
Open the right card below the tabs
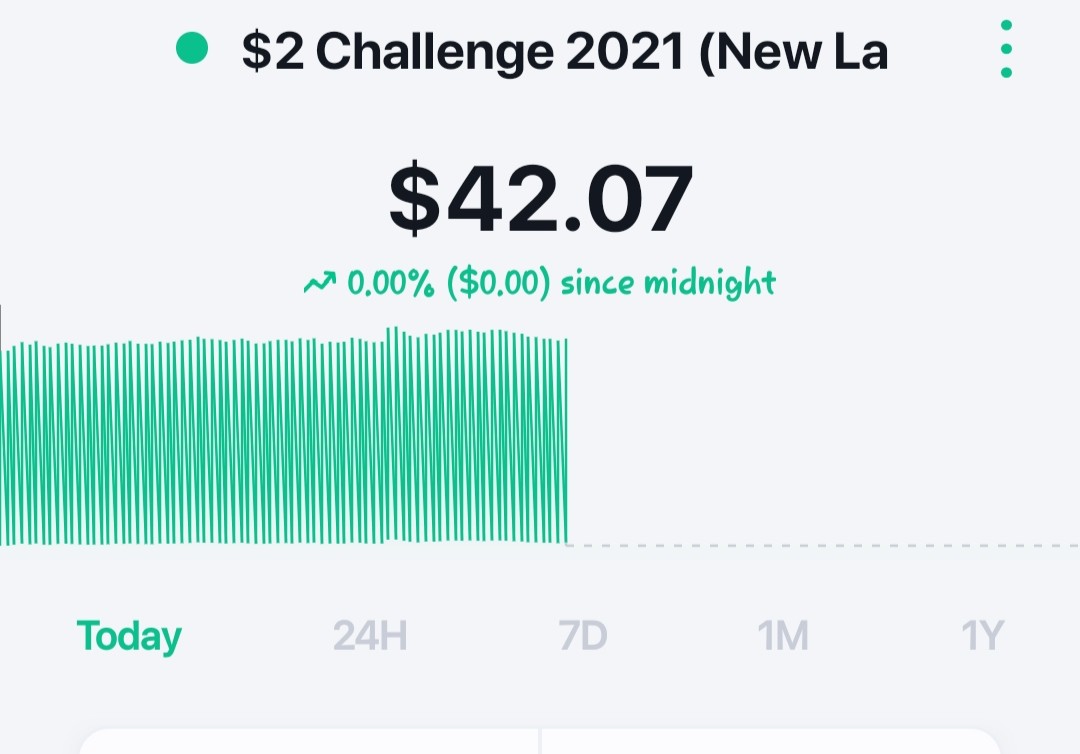pyautogui.click(x=771, y=741)
